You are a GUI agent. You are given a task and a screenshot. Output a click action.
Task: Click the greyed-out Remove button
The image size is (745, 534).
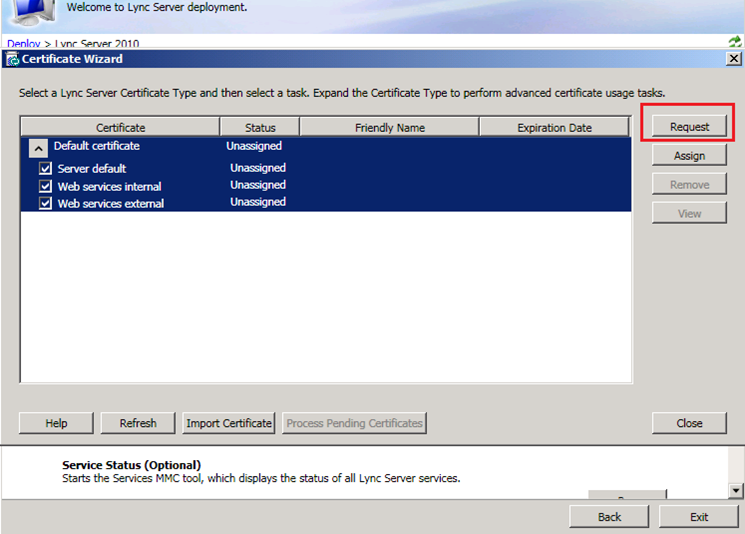[689, 184]
